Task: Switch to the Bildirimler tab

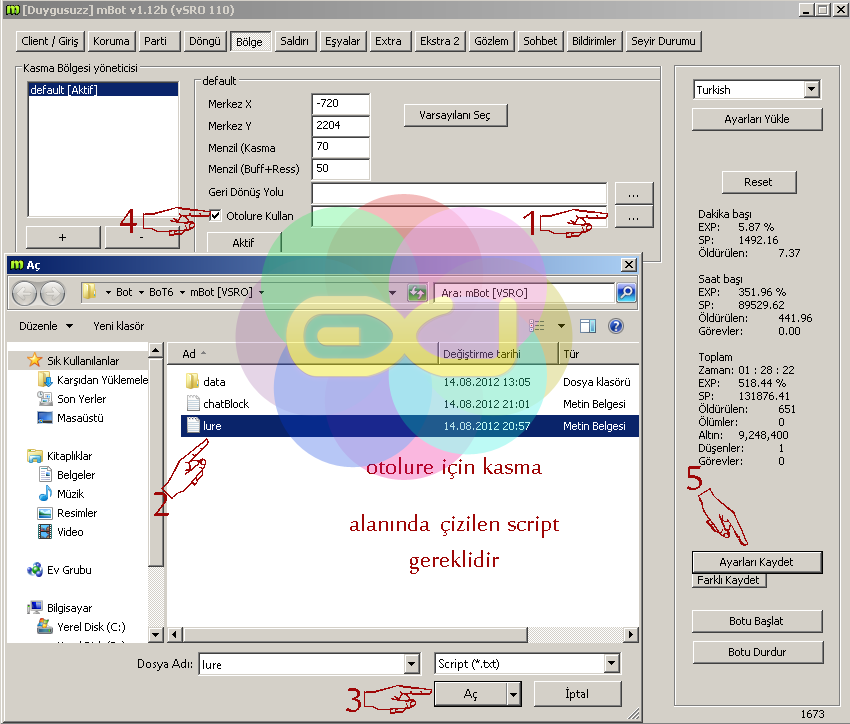Action: pyautogui.click(x=594, y=41)
